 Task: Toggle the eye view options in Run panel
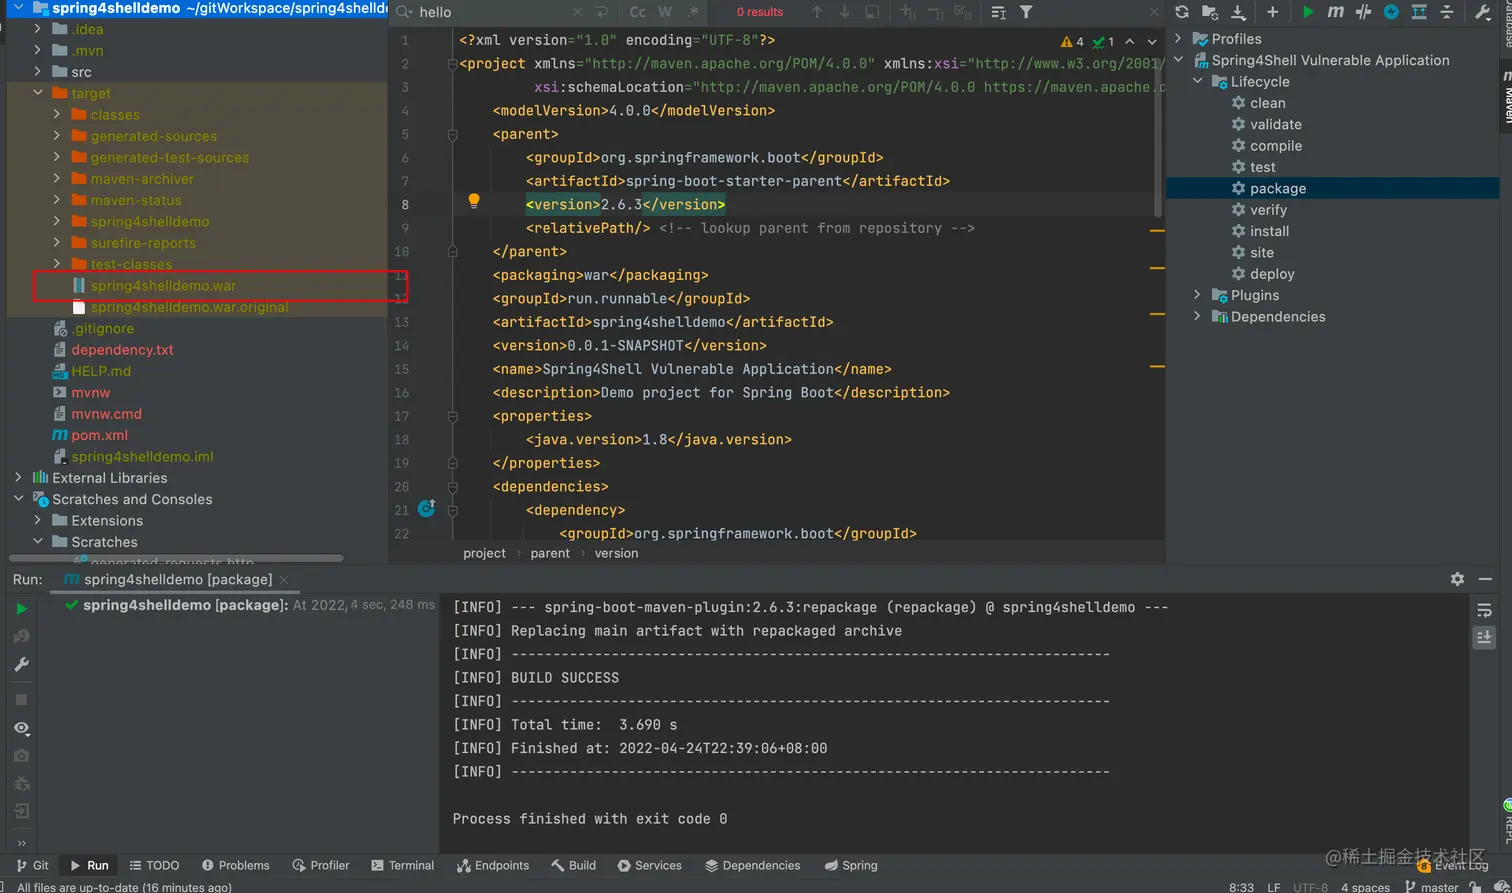21,728
